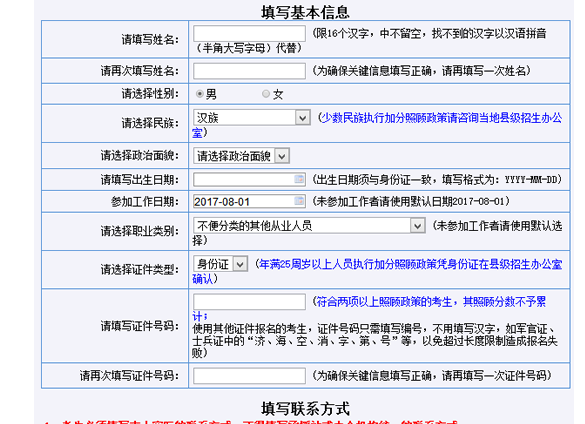Click the 参加工作日期 label
The height and width of the screenshot is (424, 585).
(x=145, y=202)
